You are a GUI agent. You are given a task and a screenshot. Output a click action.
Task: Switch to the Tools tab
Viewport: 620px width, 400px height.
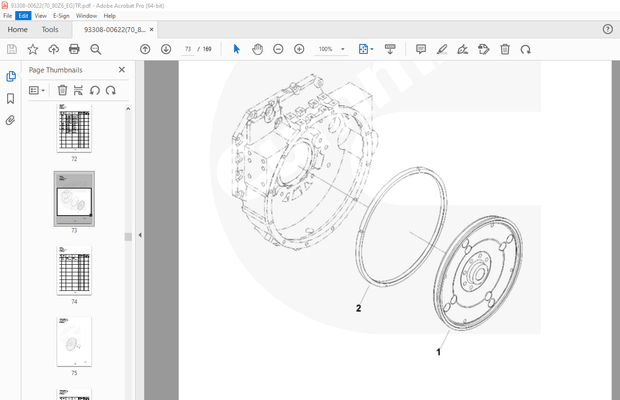(50, 30)
